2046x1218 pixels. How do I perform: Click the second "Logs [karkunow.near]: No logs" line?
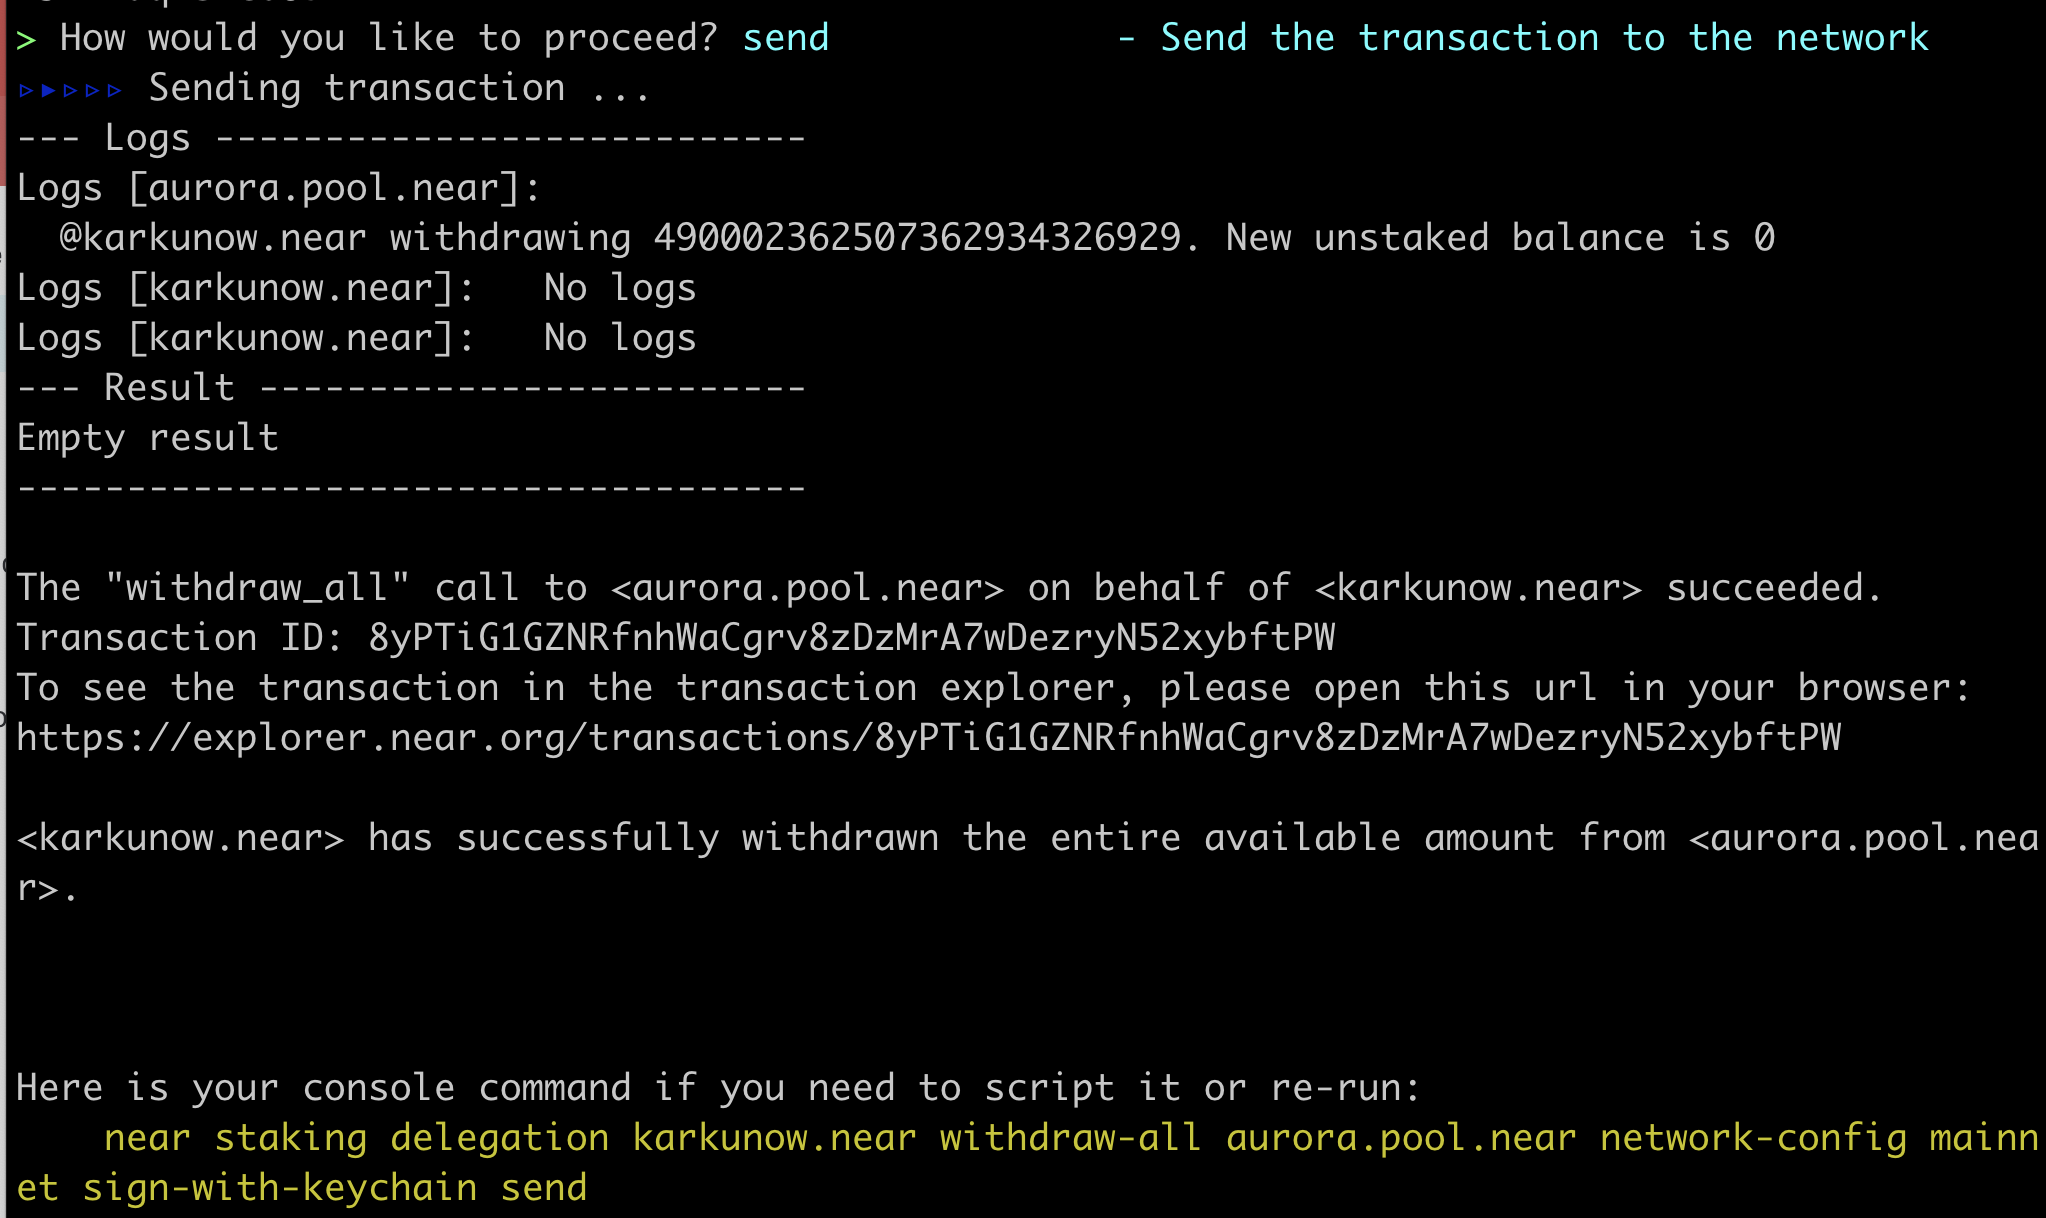(x=357, y=338)
